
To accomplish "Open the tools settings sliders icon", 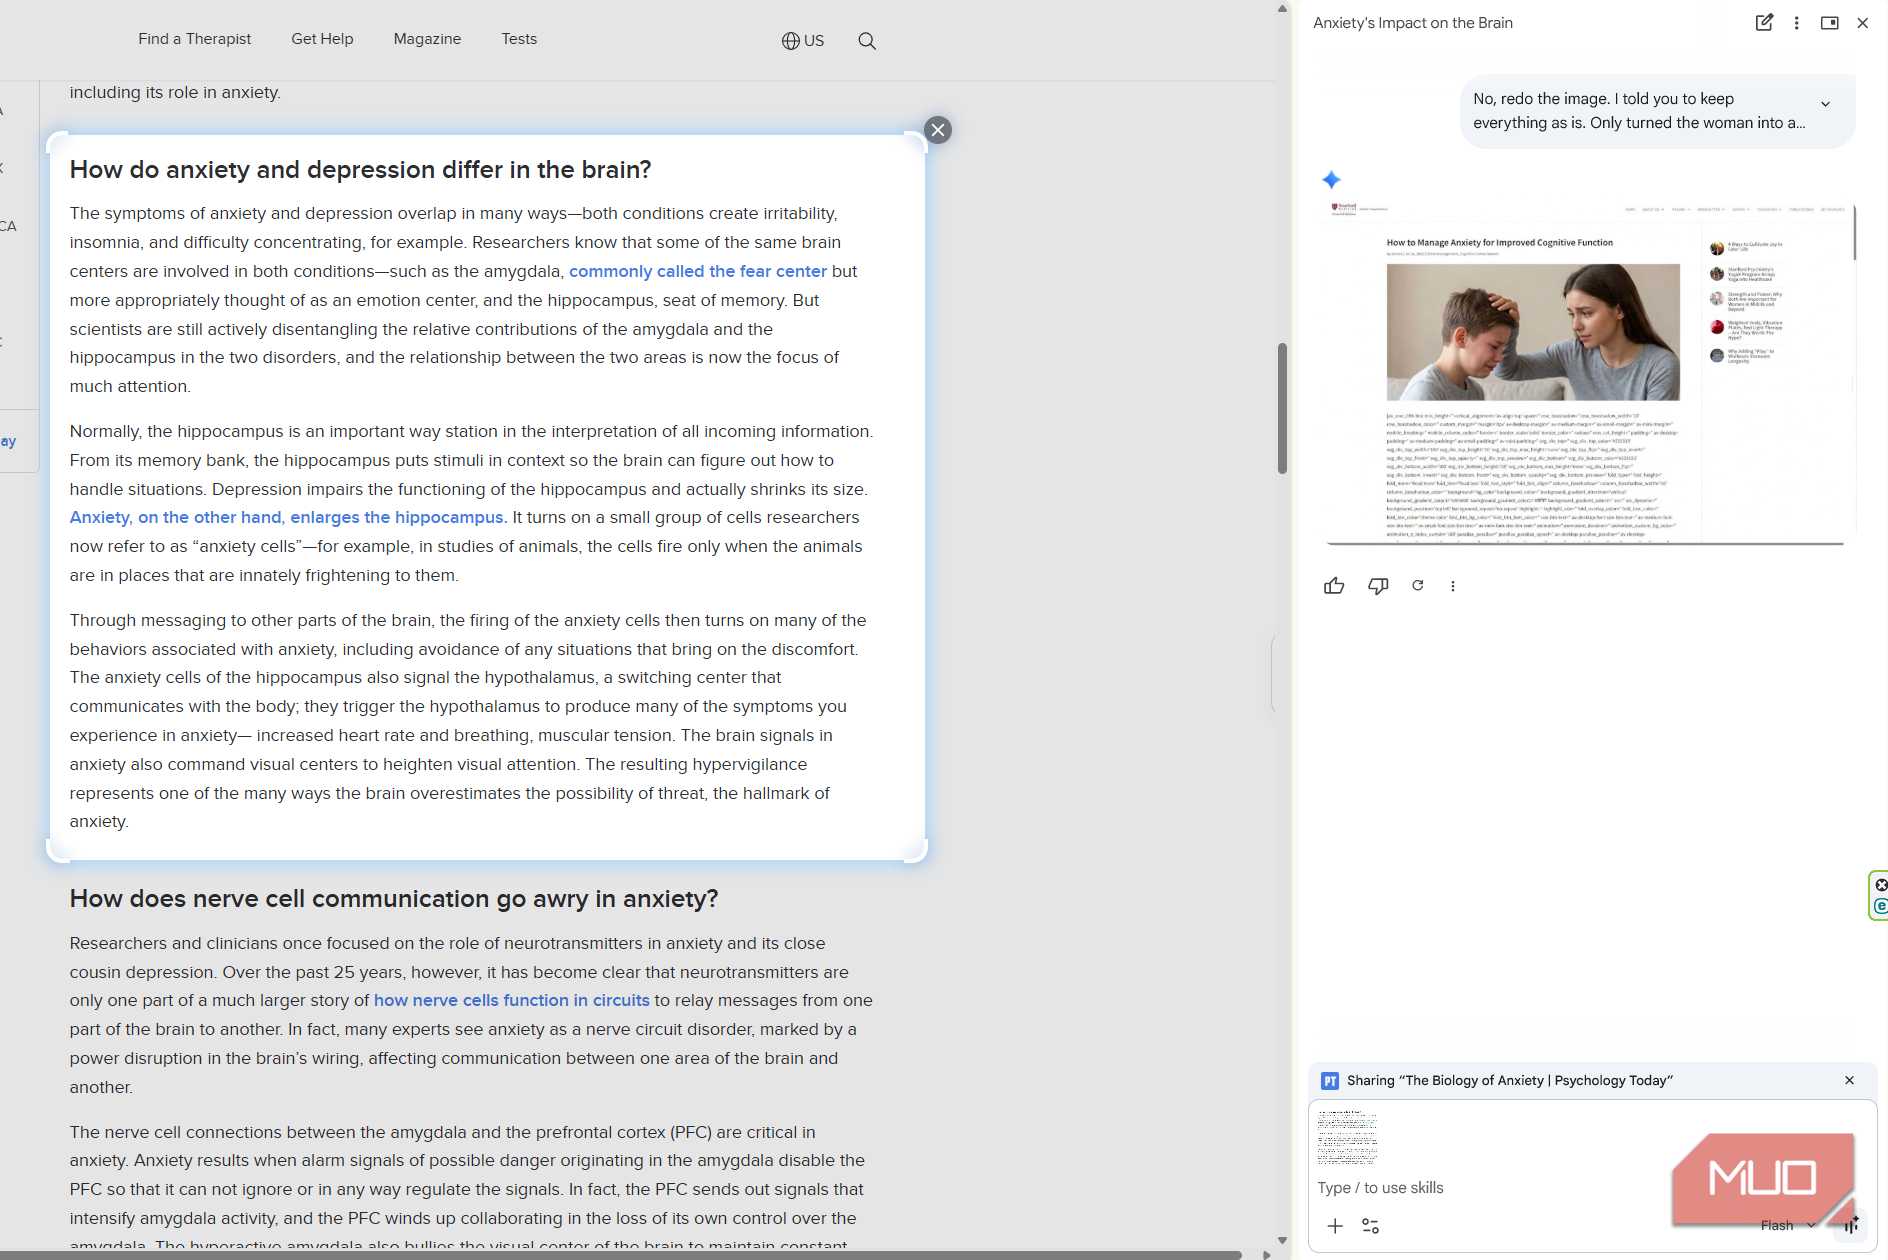I will pyautogui.click(x=1370, y=1226).
